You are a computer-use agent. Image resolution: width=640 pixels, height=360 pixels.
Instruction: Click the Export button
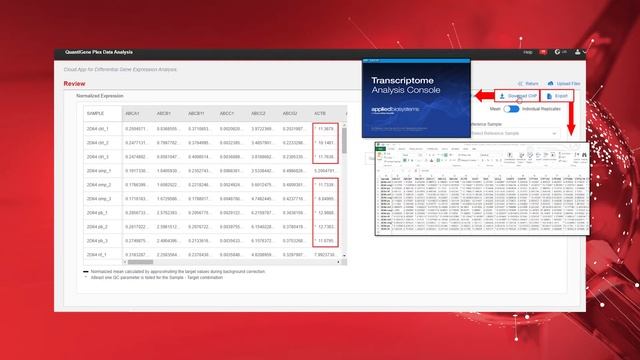point(557,96)
